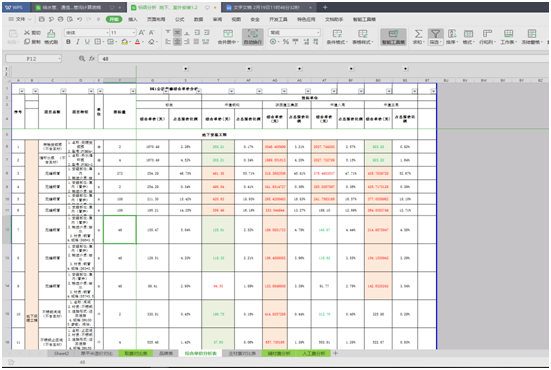
Task: Switch to the Sheet2 worksheet tab
Action: (x=62, y=353)
